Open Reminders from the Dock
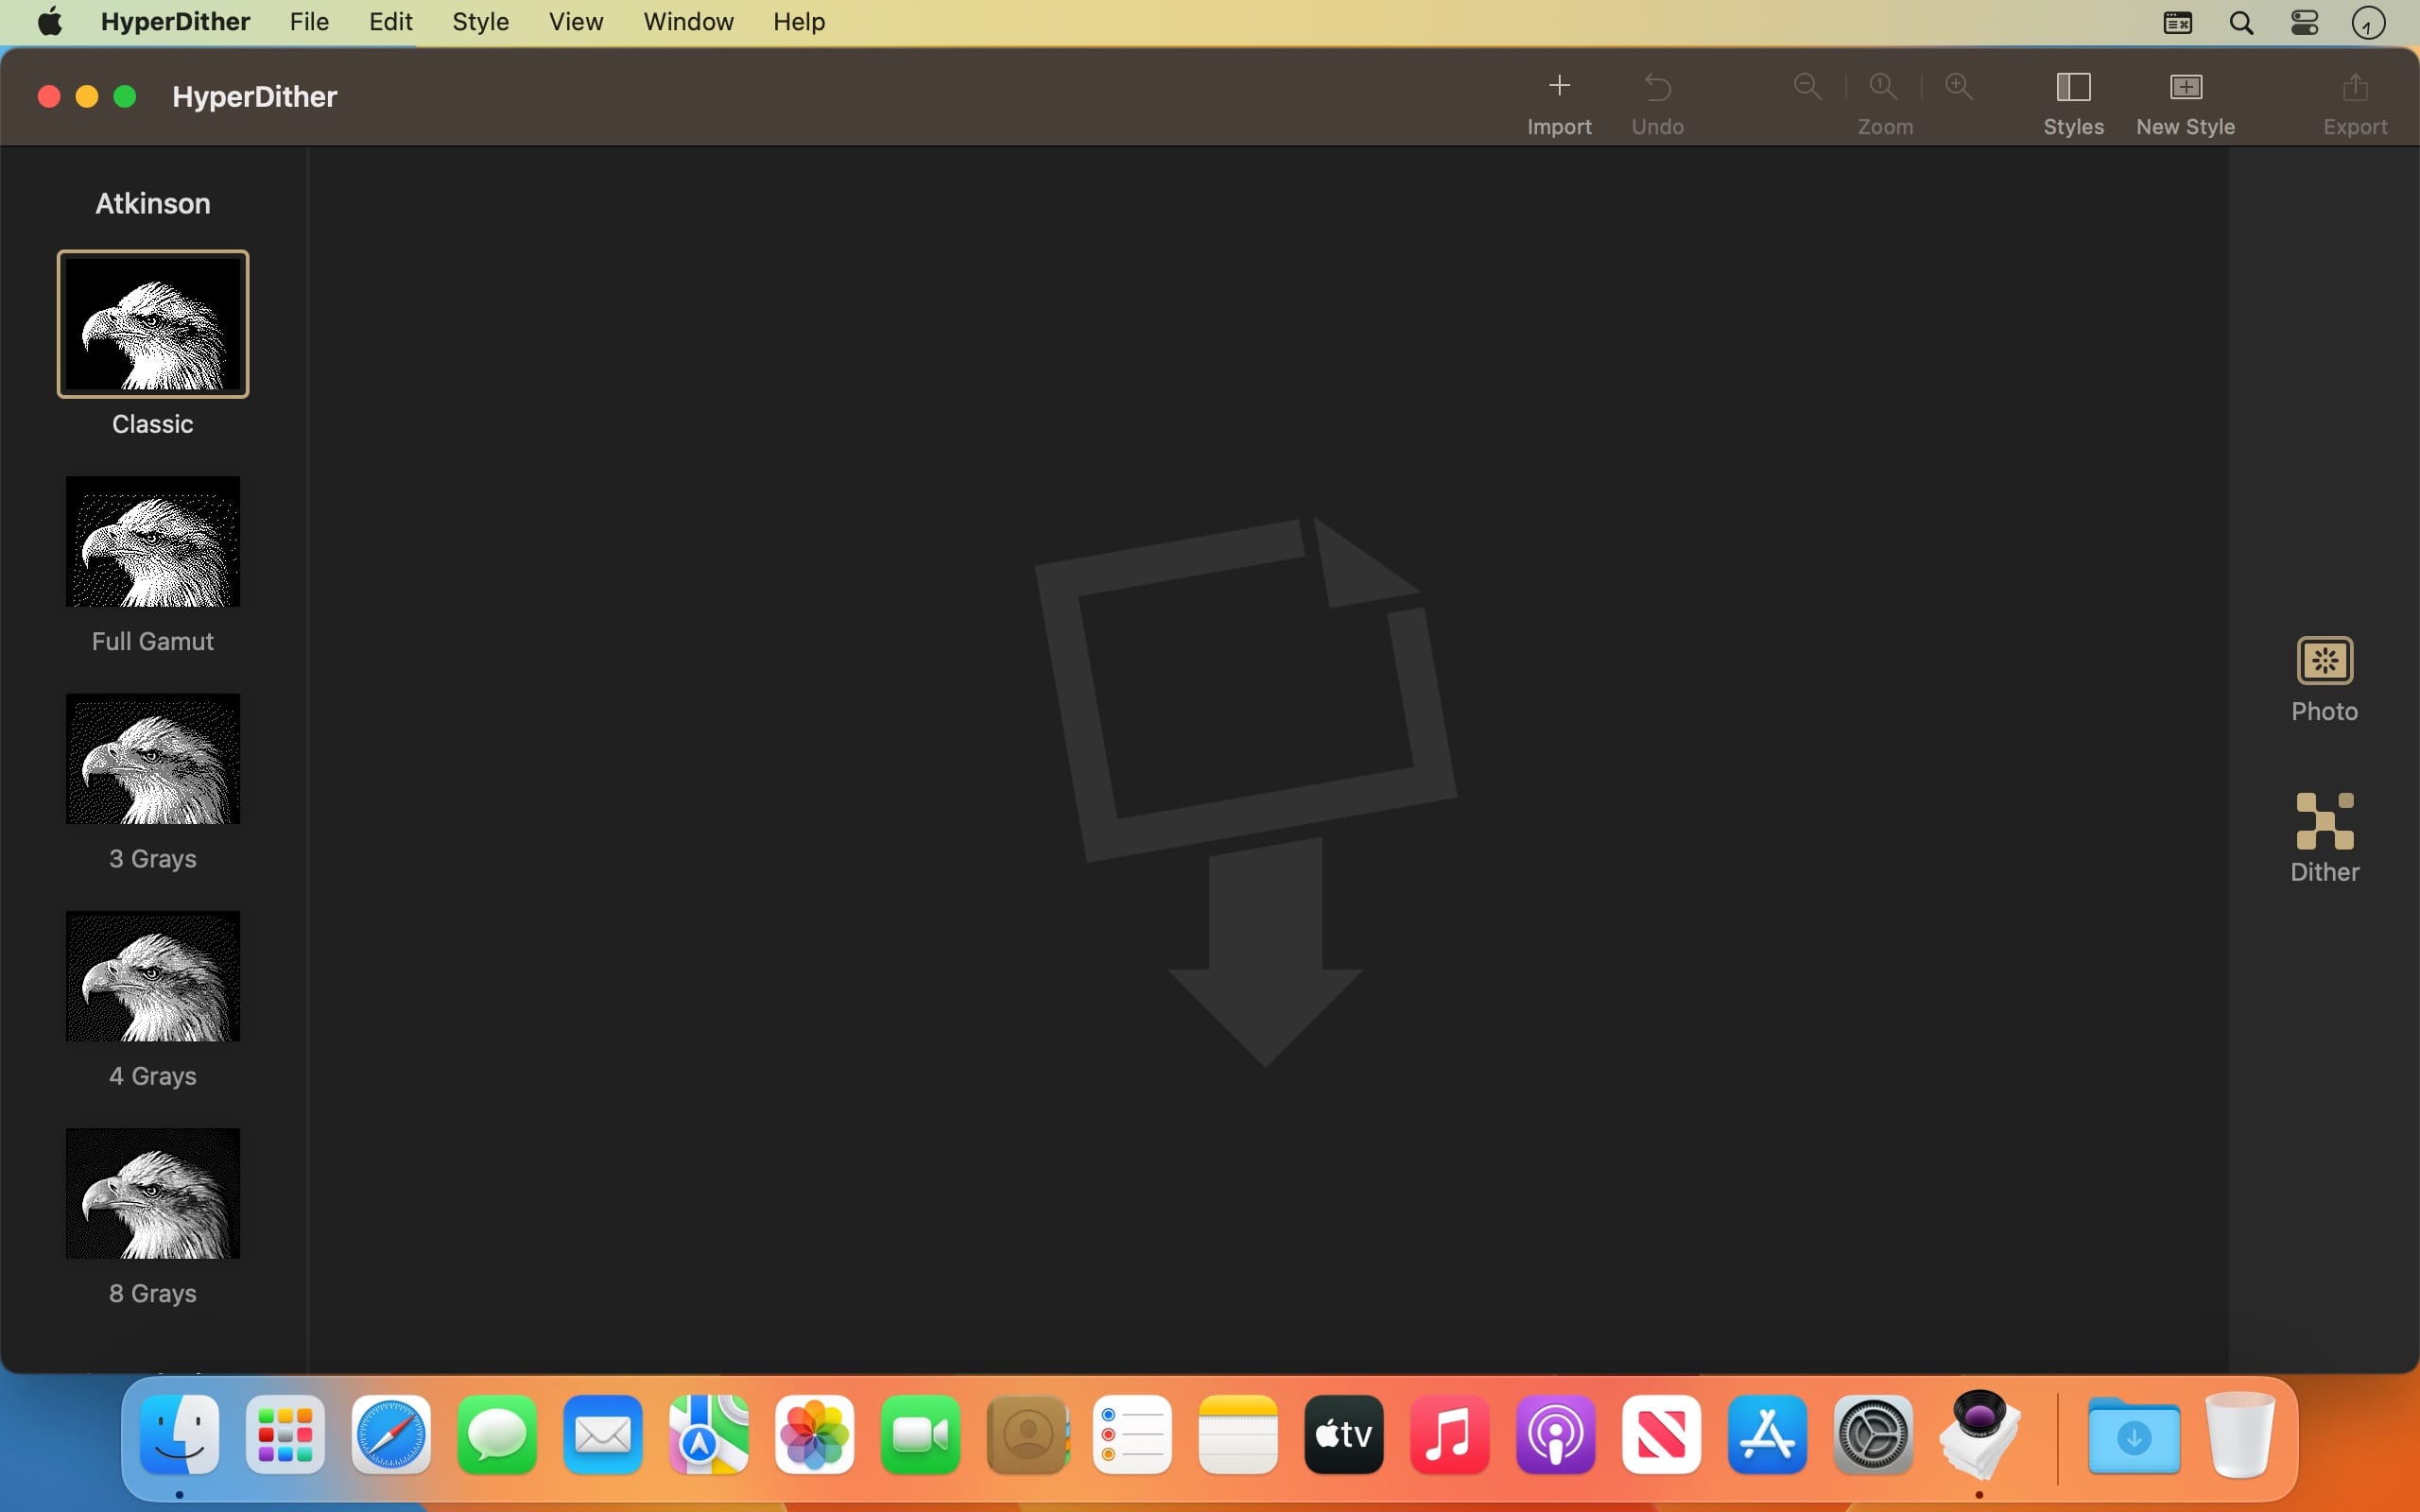Viewport: 2420px width, 1512px height. 1132,1434
